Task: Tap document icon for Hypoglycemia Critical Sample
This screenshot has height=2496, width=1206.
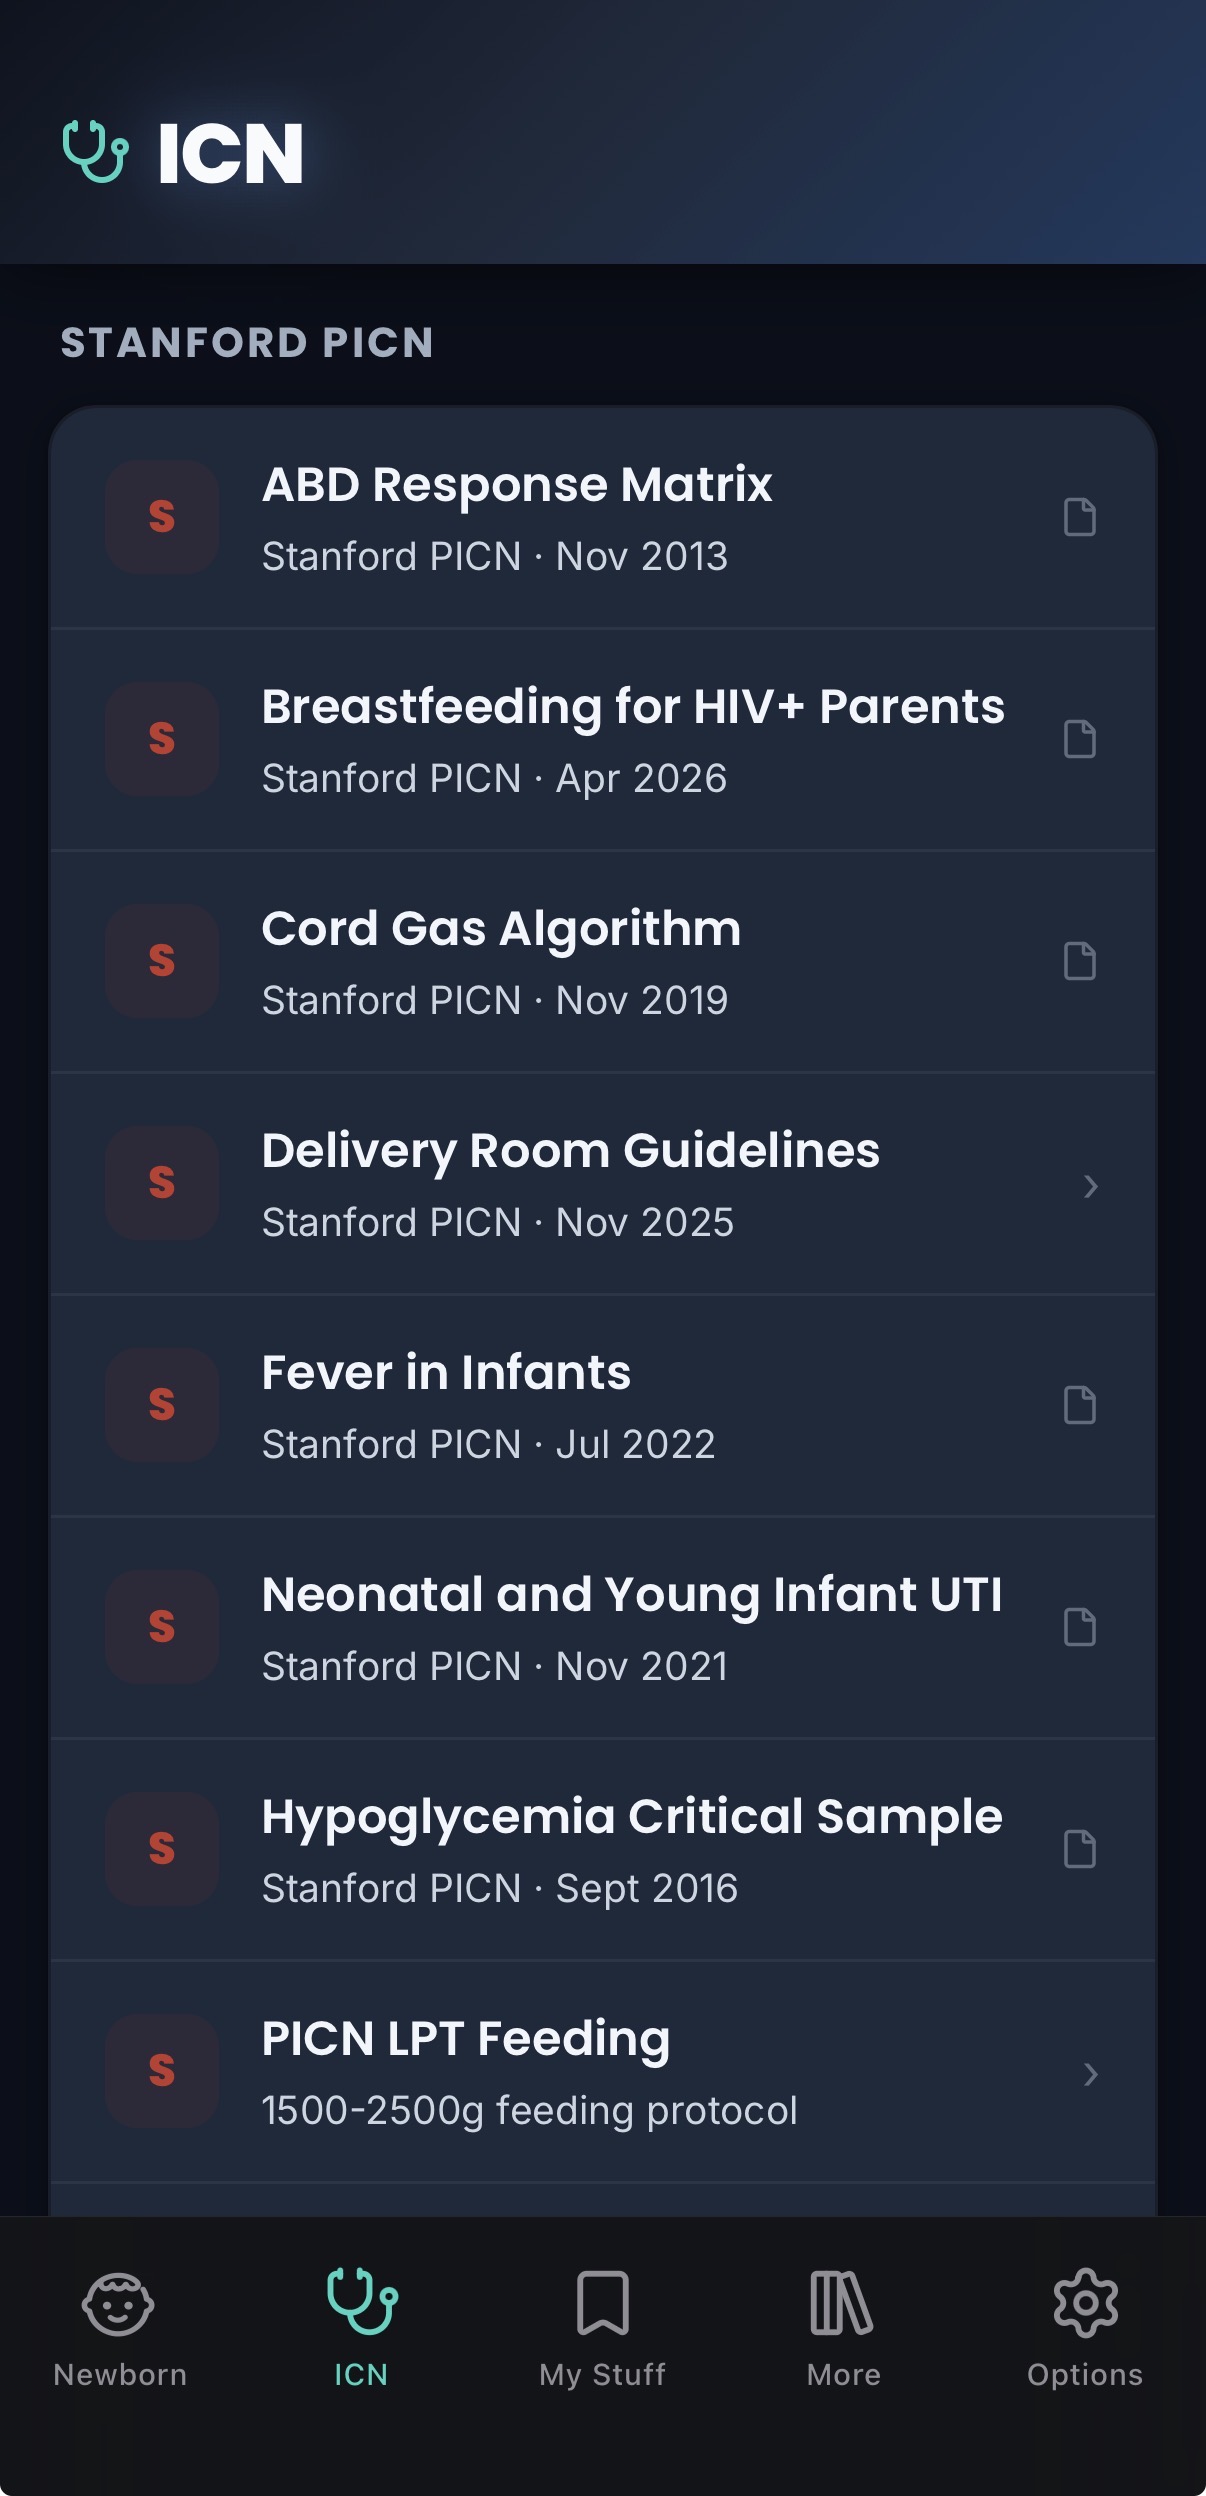Action: 1080,1849
